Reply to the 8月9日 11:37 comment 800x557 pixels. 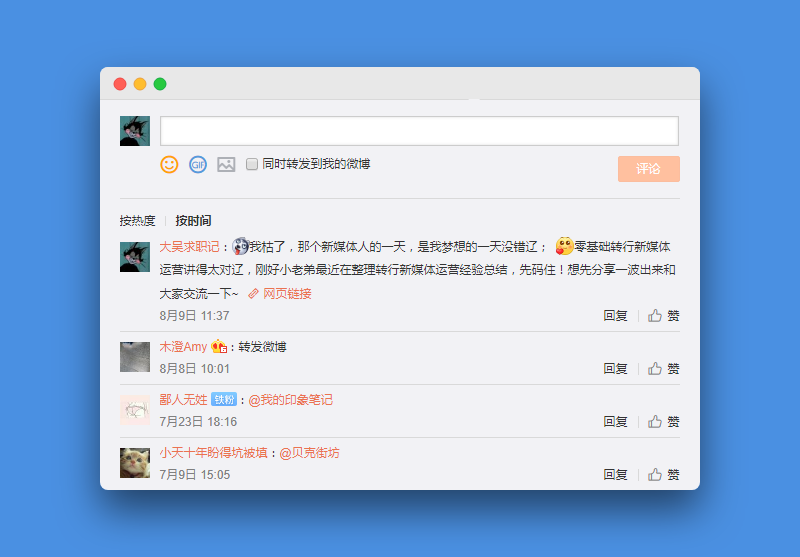click(615, 316)
